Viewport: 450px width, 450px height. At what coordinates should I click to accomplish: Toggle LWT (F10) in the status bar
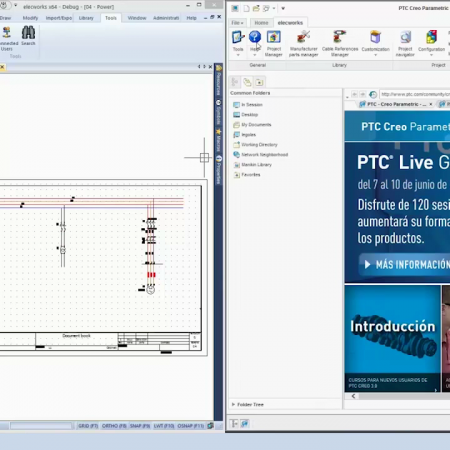[164, 426]
